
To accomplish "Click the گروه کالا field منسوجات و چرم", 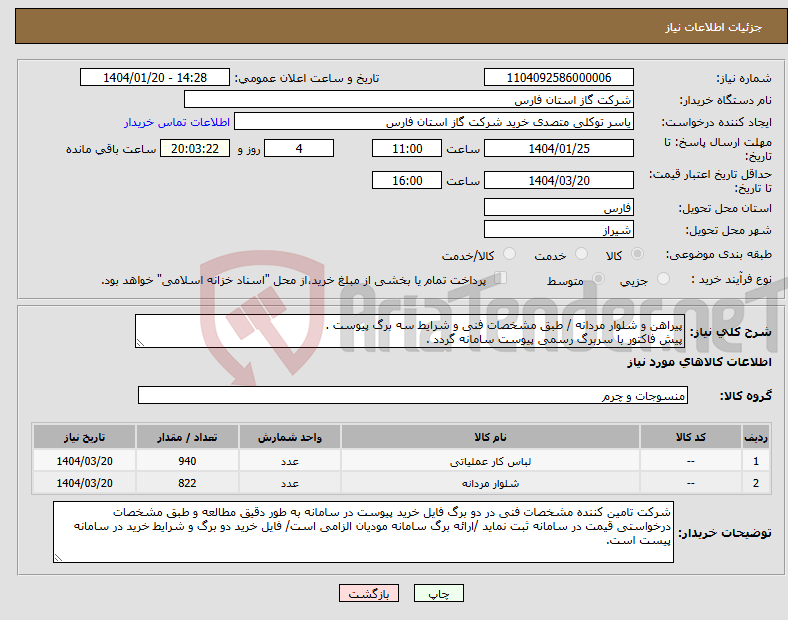I will pos(413,395).
